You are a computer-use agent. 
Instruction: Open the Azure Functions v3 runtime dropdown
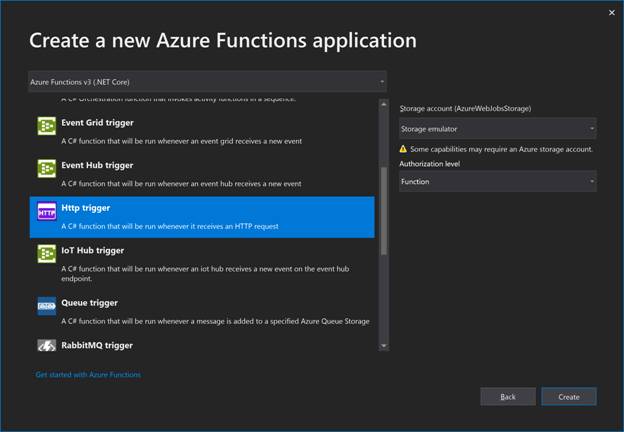(207, 82)
